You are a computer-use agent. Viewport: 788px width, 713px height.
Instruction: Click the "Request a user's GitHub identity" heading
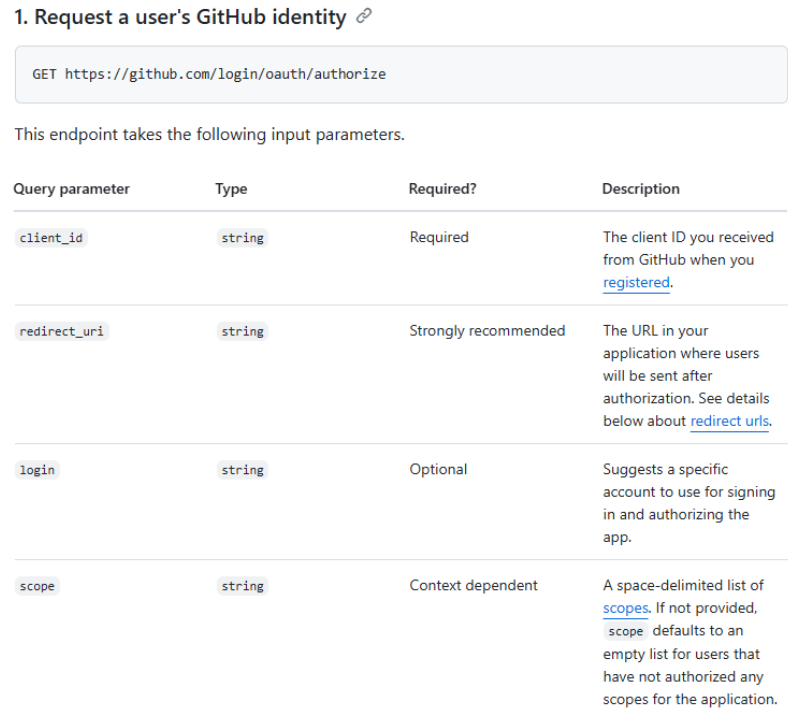180,17
